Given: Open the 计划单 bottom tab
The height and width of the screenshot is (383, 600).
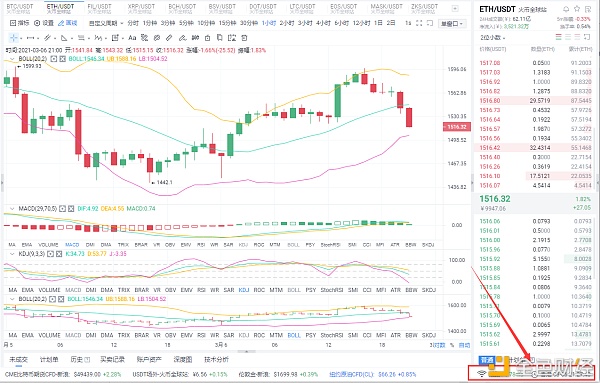Looking at the screenshot, I should point(49,359).
